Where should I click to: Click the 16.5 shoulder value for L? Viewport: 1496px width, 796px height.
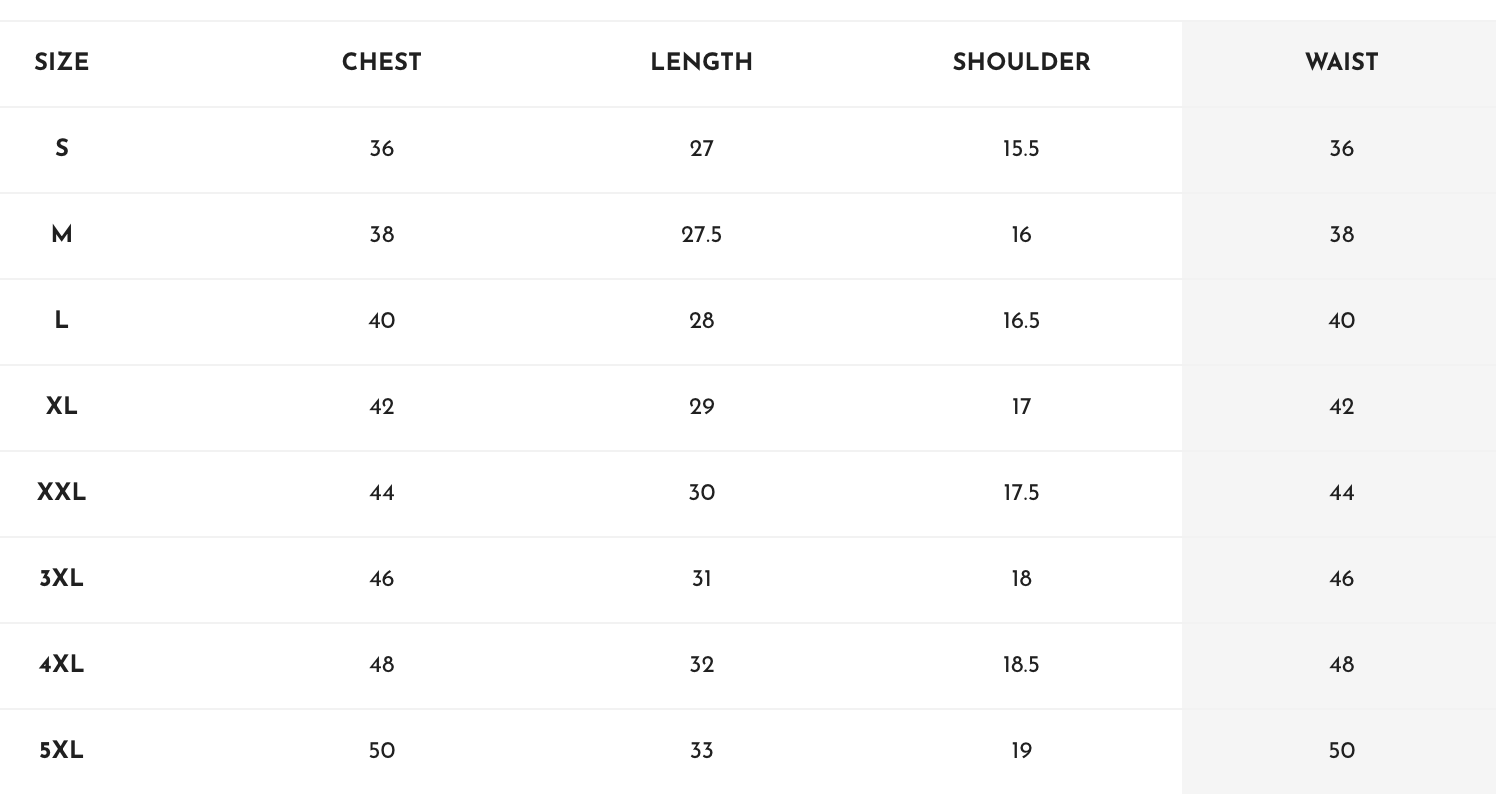(x=1021, y=321)
